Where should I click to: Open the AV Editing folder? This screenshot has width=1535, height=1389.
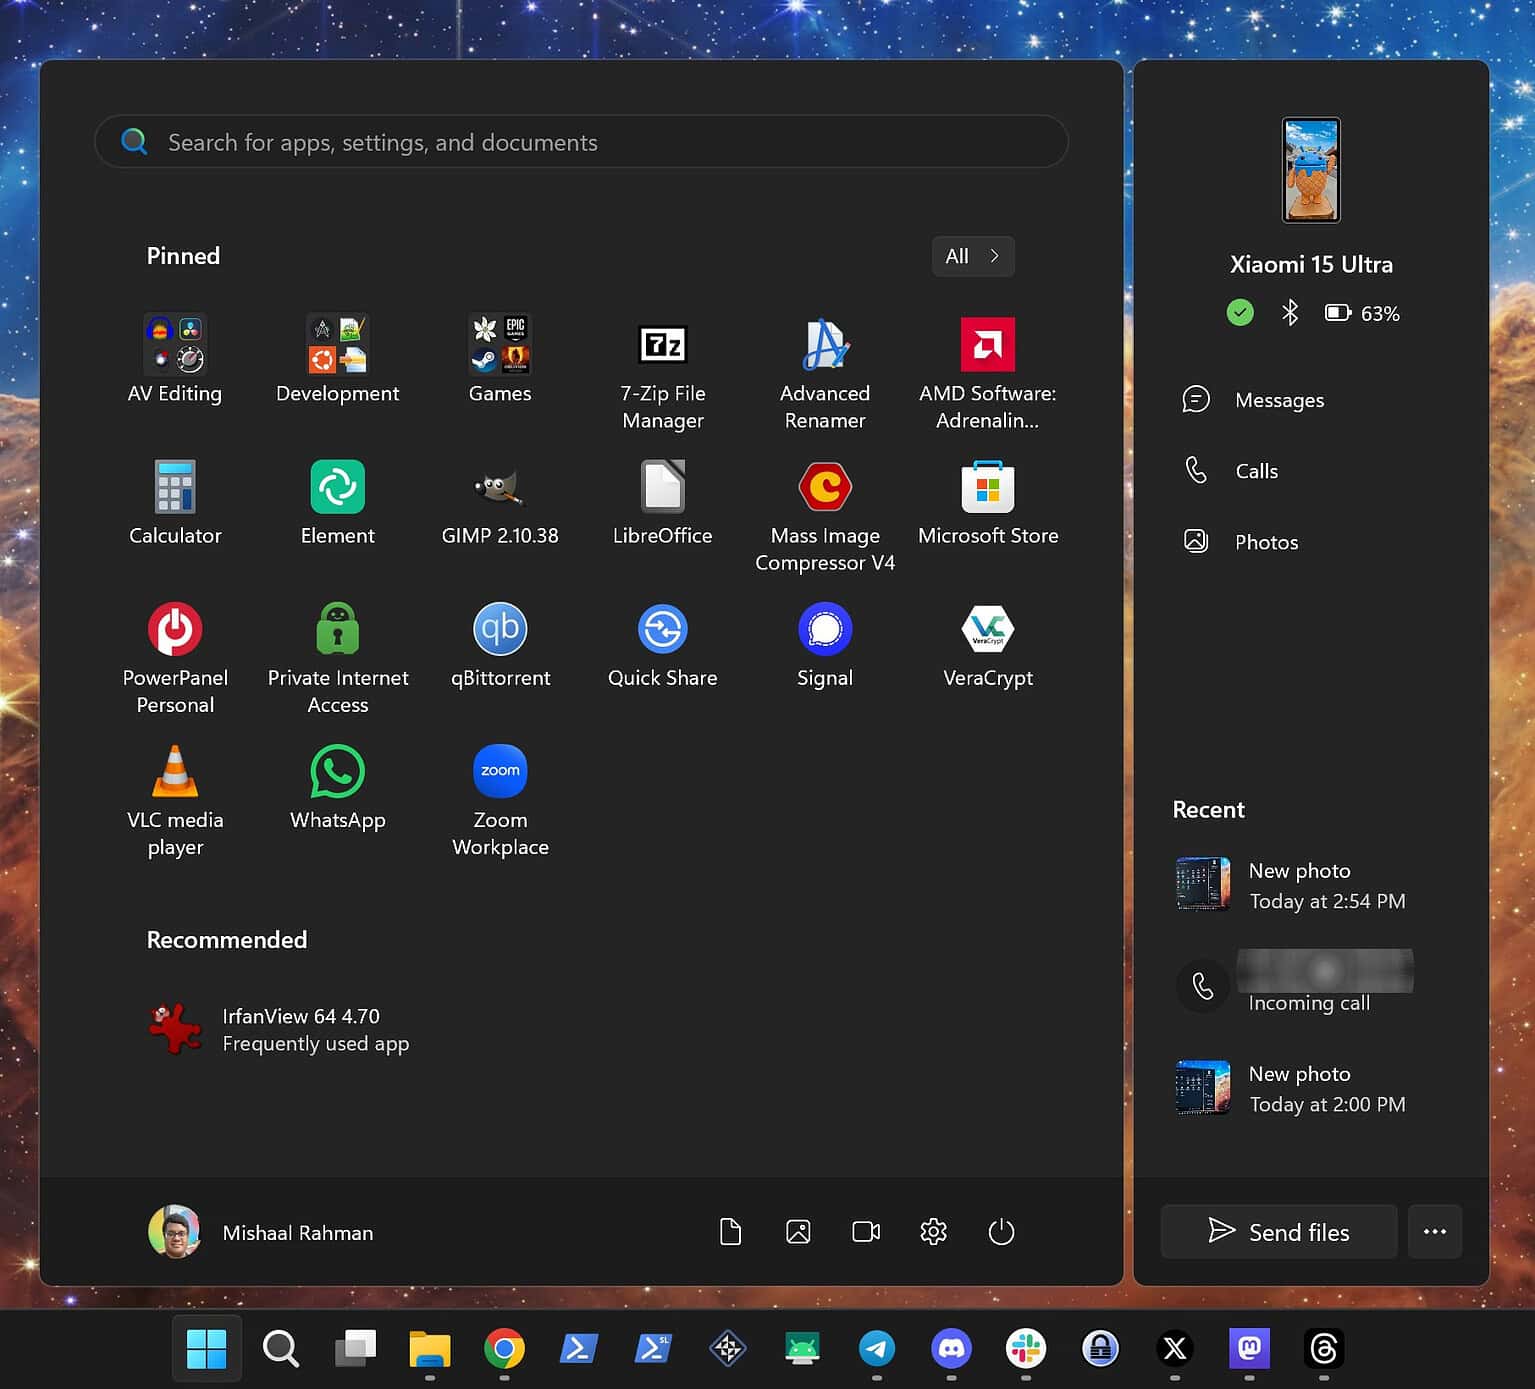click(175, 345)
